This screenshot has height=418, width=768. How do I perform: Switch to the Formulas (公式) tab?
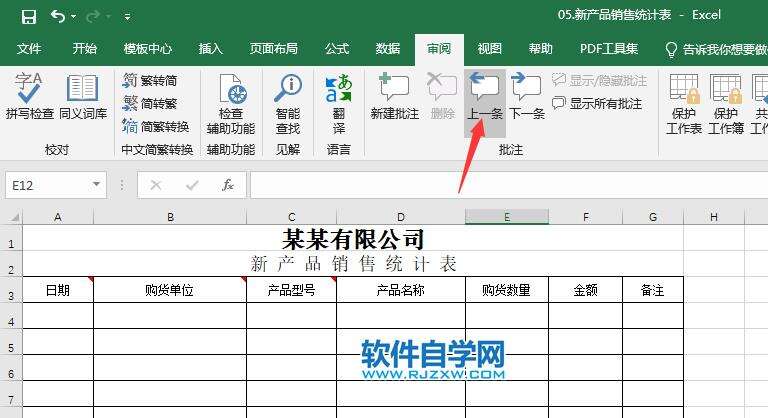coord(337,48)
